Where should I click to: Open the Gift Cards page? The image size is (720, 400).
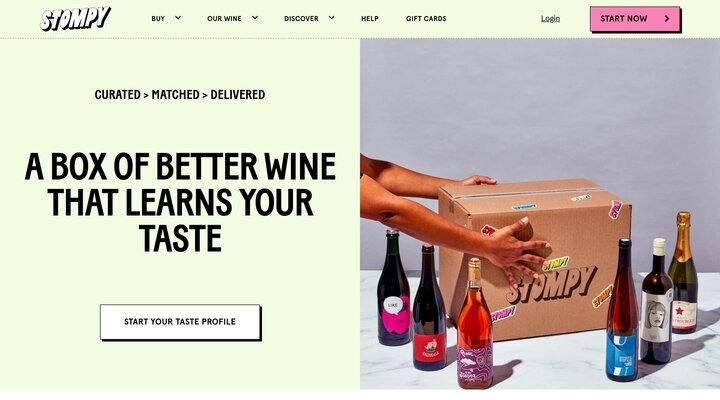pos(426,19)
